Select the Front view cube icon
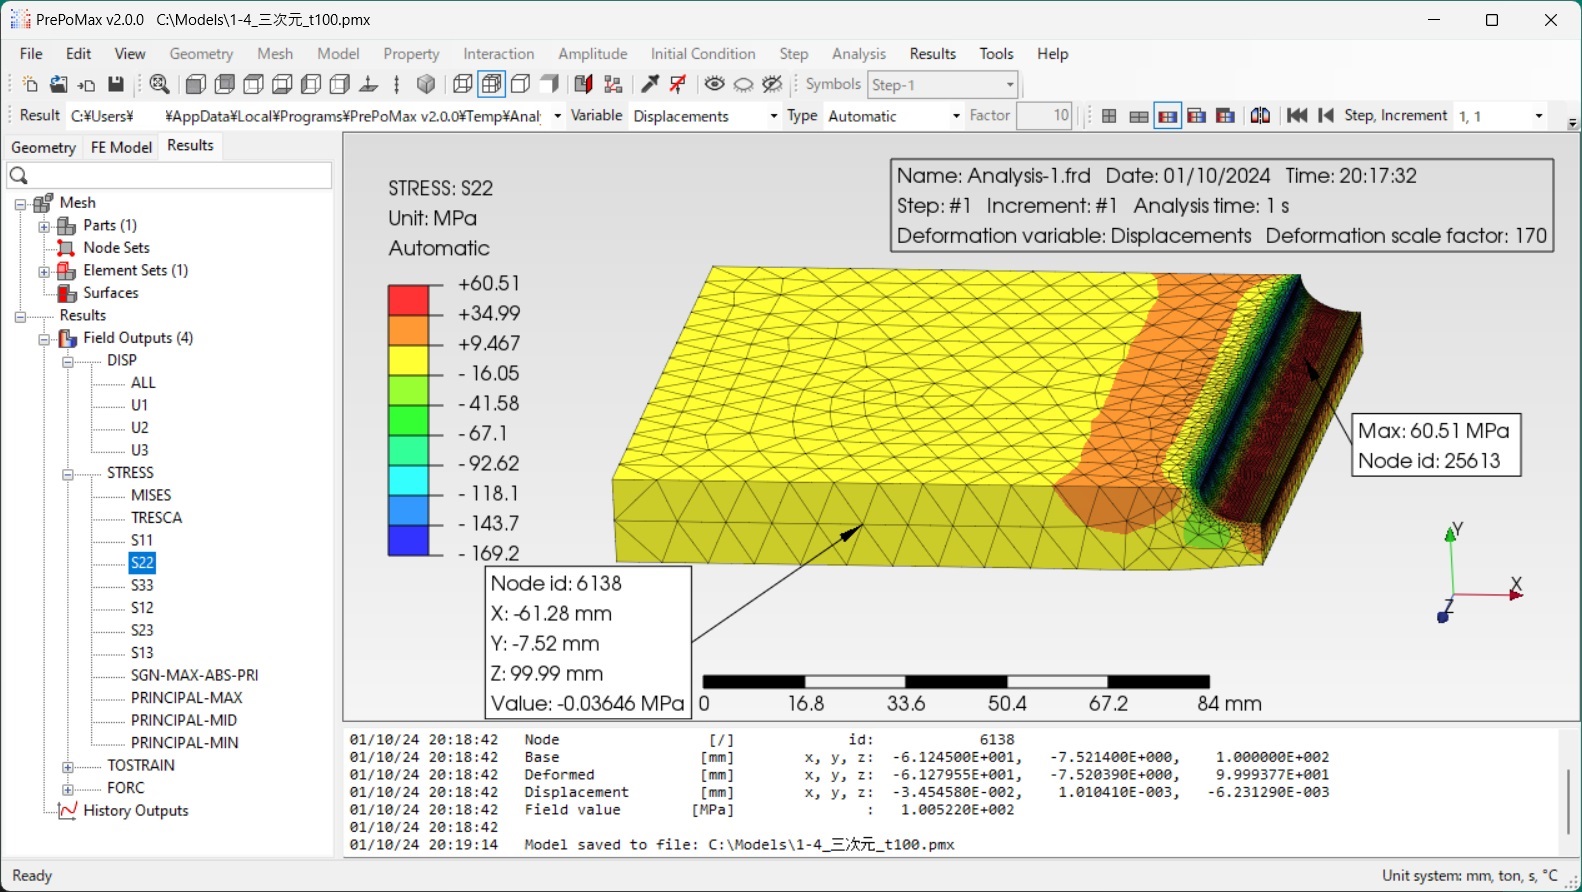The height and width of the screenshot is (892, 1582). 196,84
